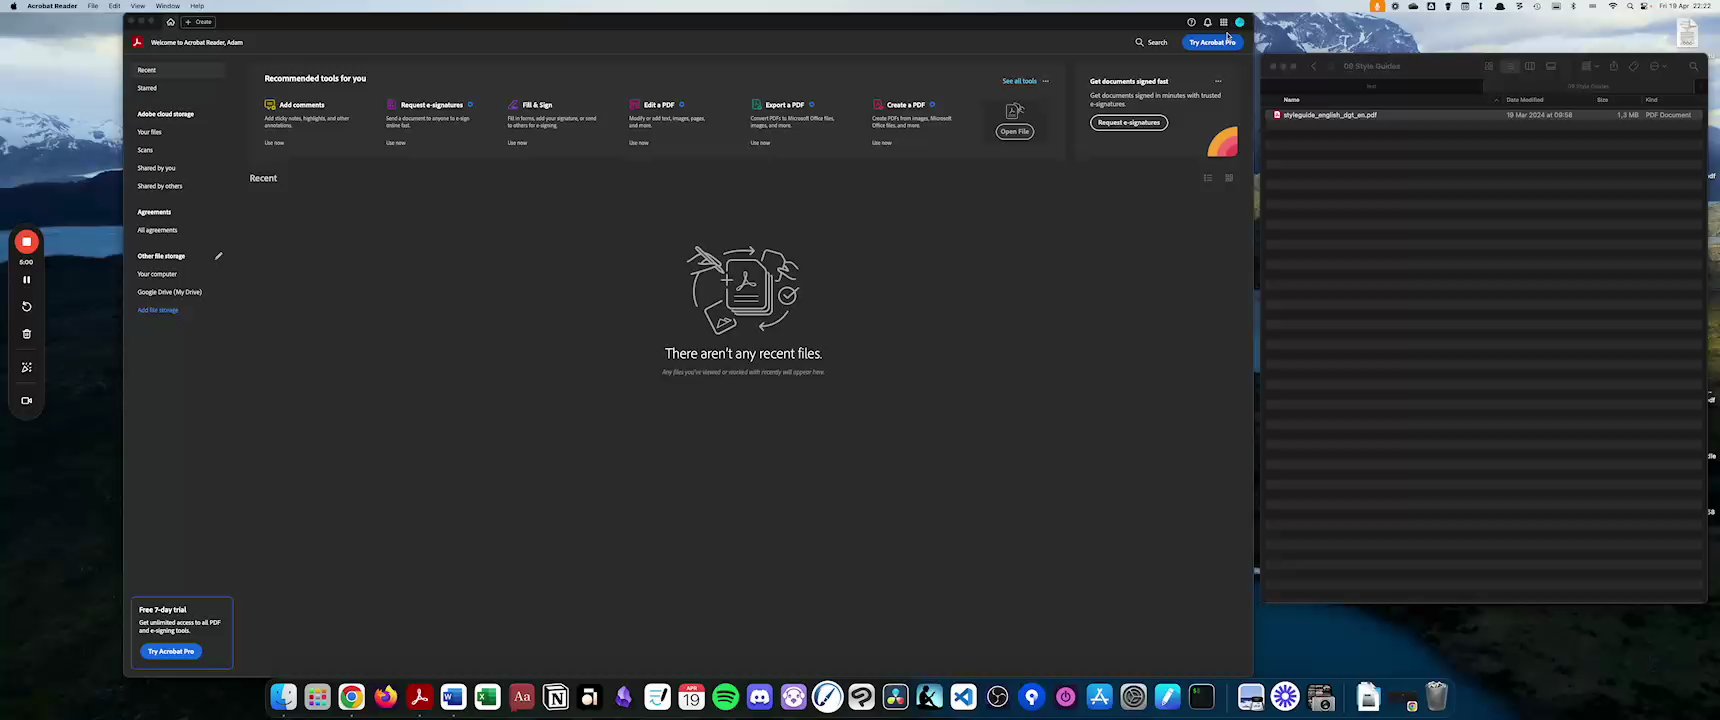1720x720 pixels.
Task: Open Discord from the Dock
Action: coord(760,697)
